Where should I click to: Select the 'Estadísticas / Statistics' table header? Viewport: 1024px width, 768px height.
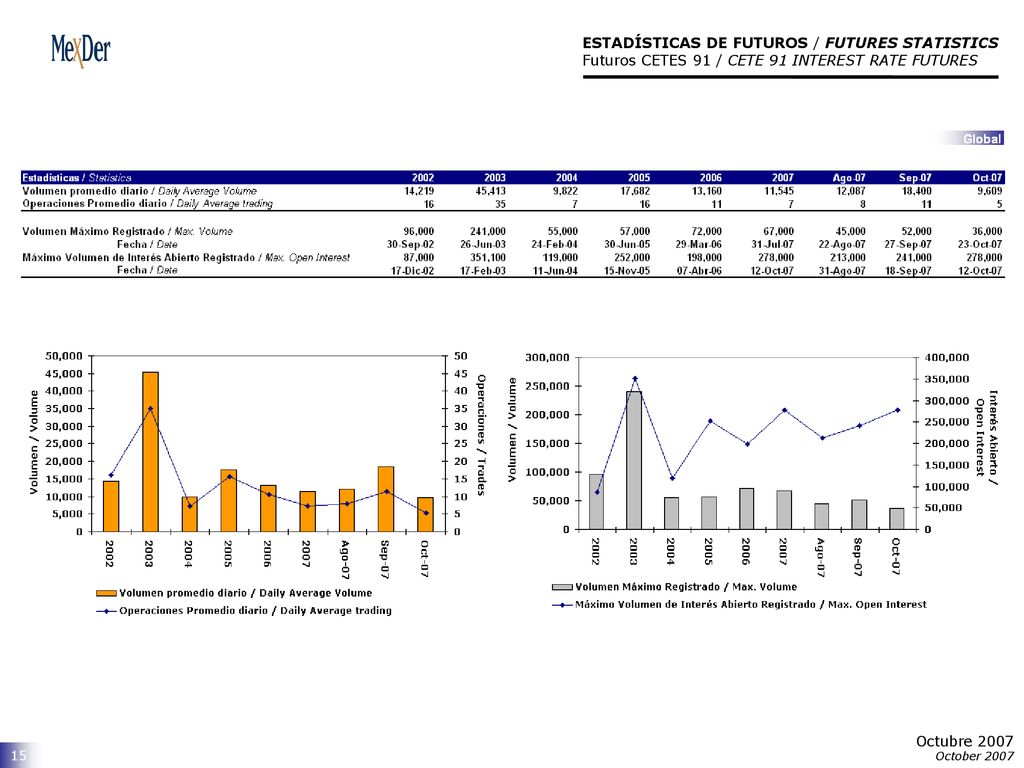pyautogui.click(x=77, y=178)
